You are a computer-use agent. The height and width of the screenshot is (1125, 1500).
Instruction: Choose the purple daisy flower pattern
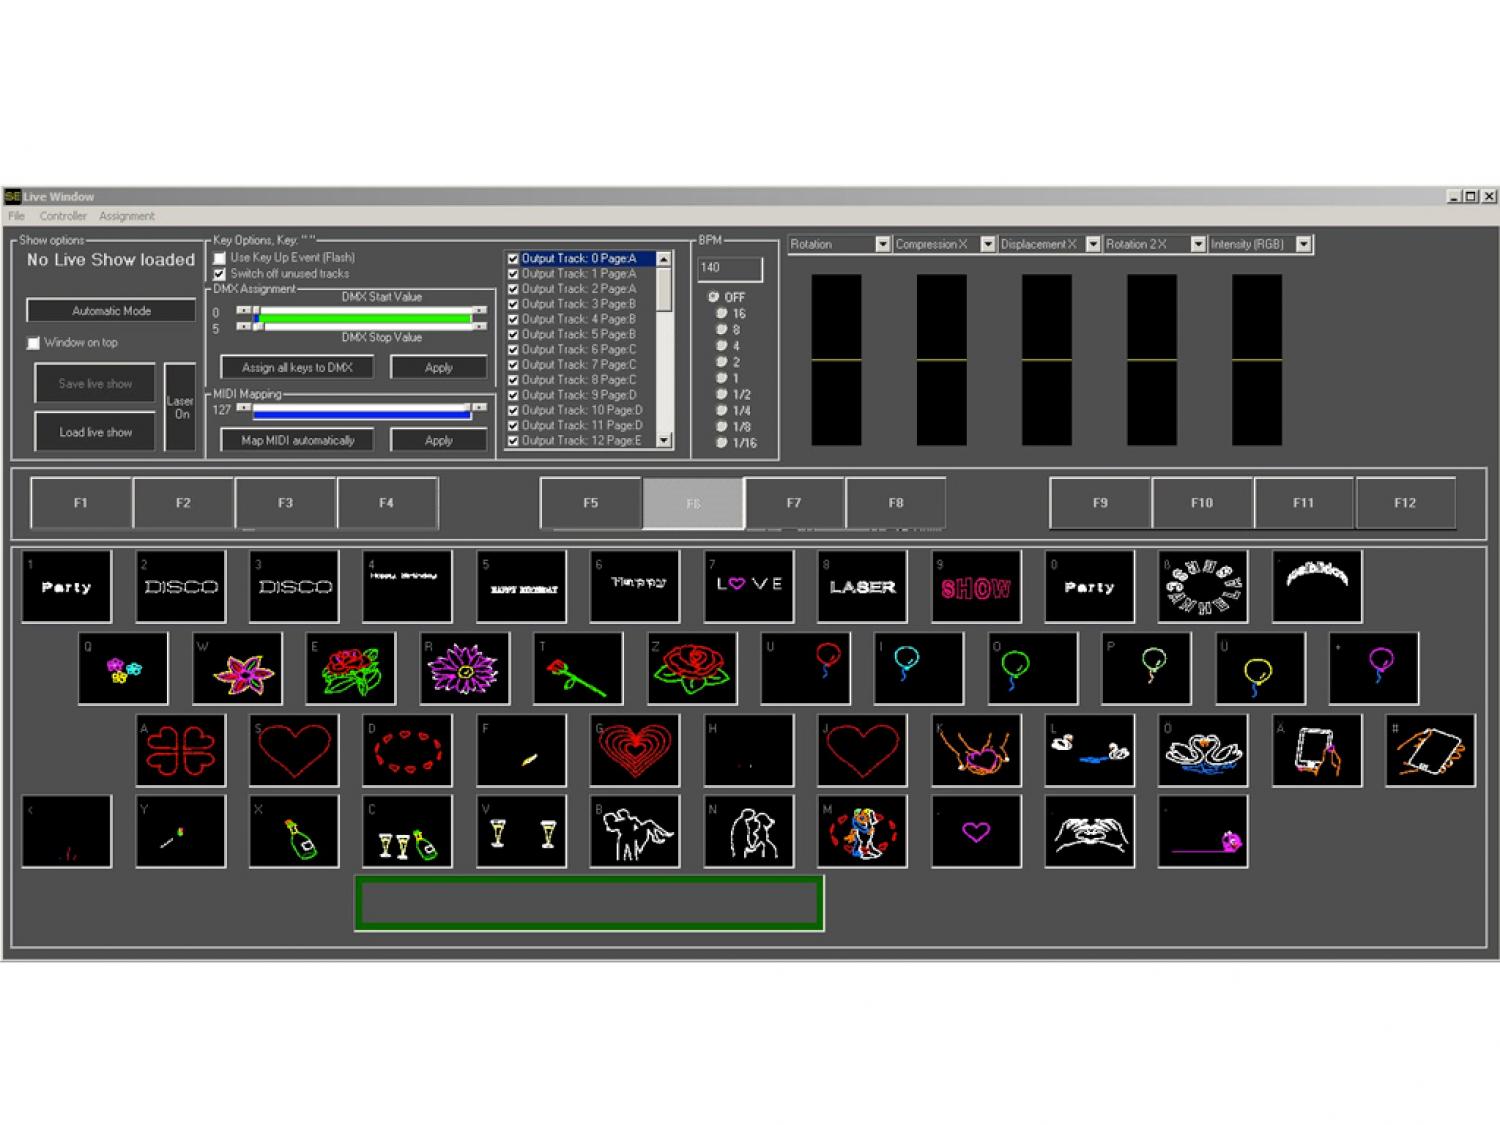[x=465, y=669]
